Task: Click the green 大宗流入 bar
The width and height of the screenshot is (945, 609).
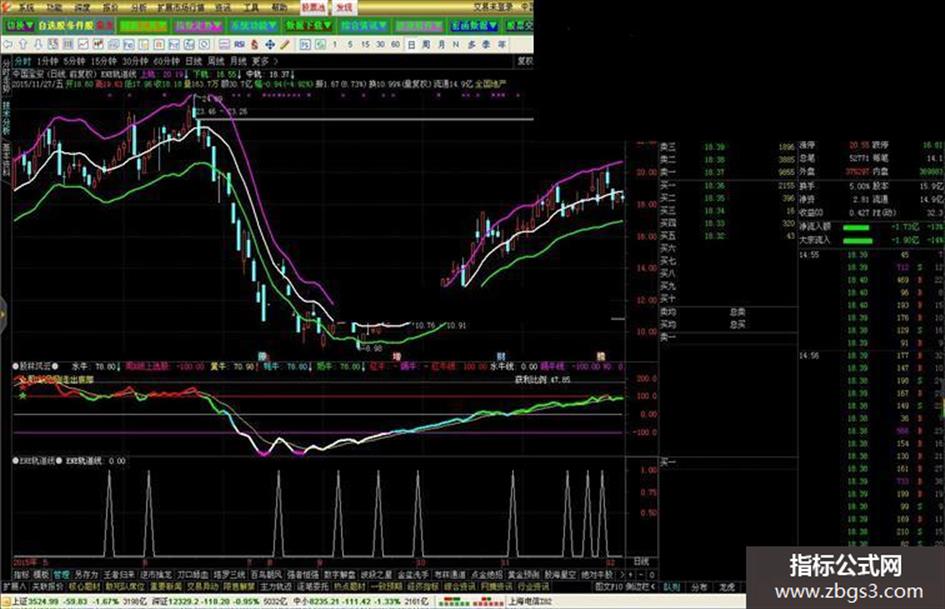Action: [x=858, y=241]
